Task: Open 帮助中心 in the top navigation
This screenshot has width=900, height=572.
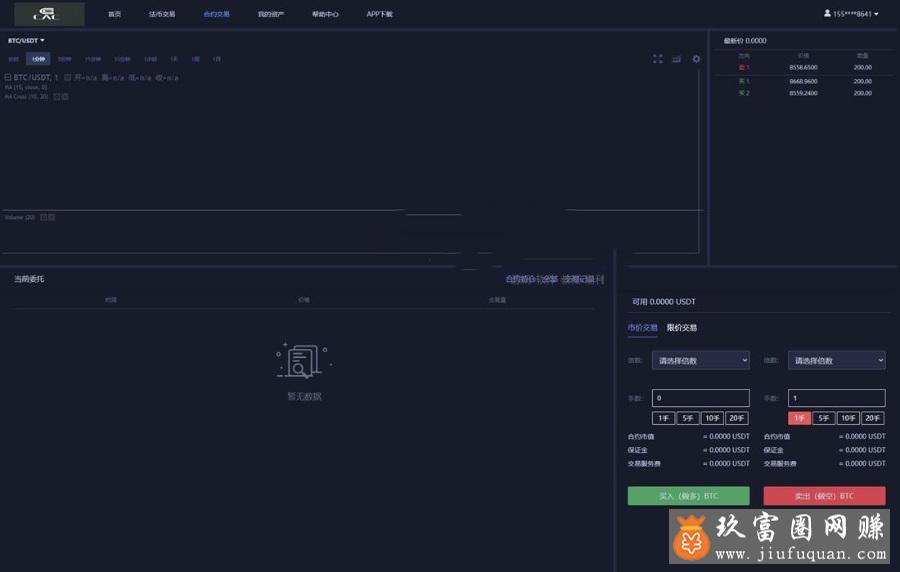Action: (x=325, y=14)
